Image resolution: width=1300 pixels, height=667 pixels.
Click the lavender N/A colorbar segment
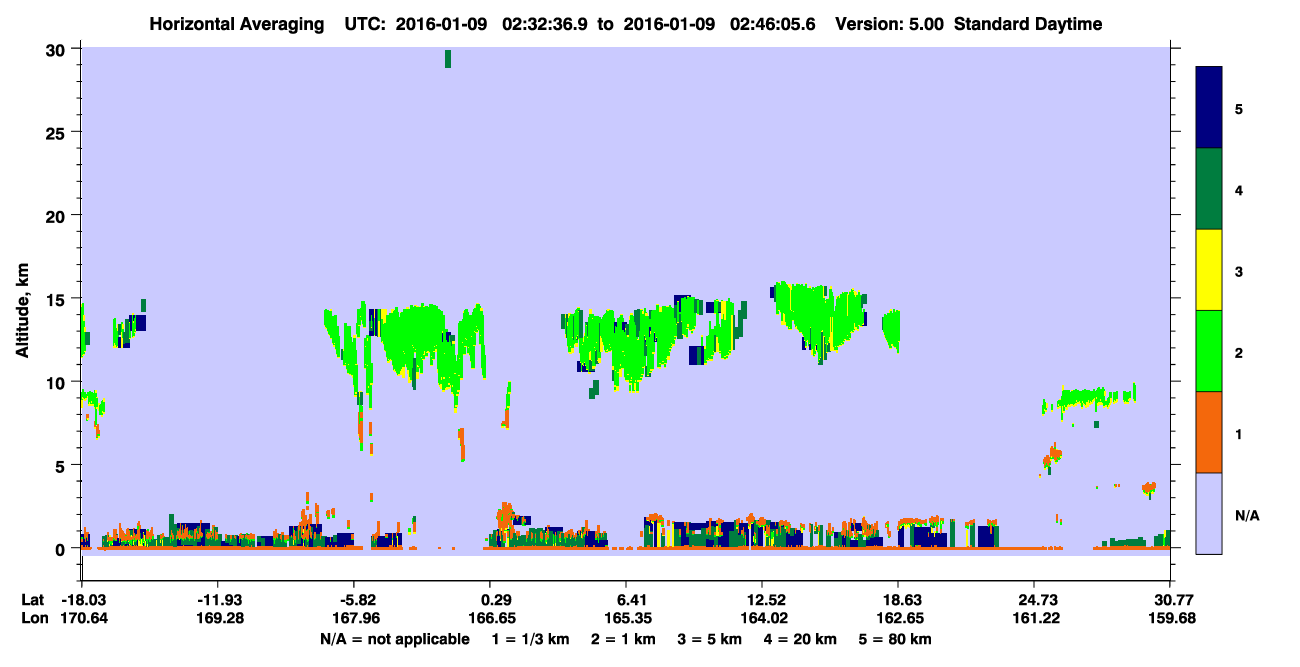(x=1209, y=513)
